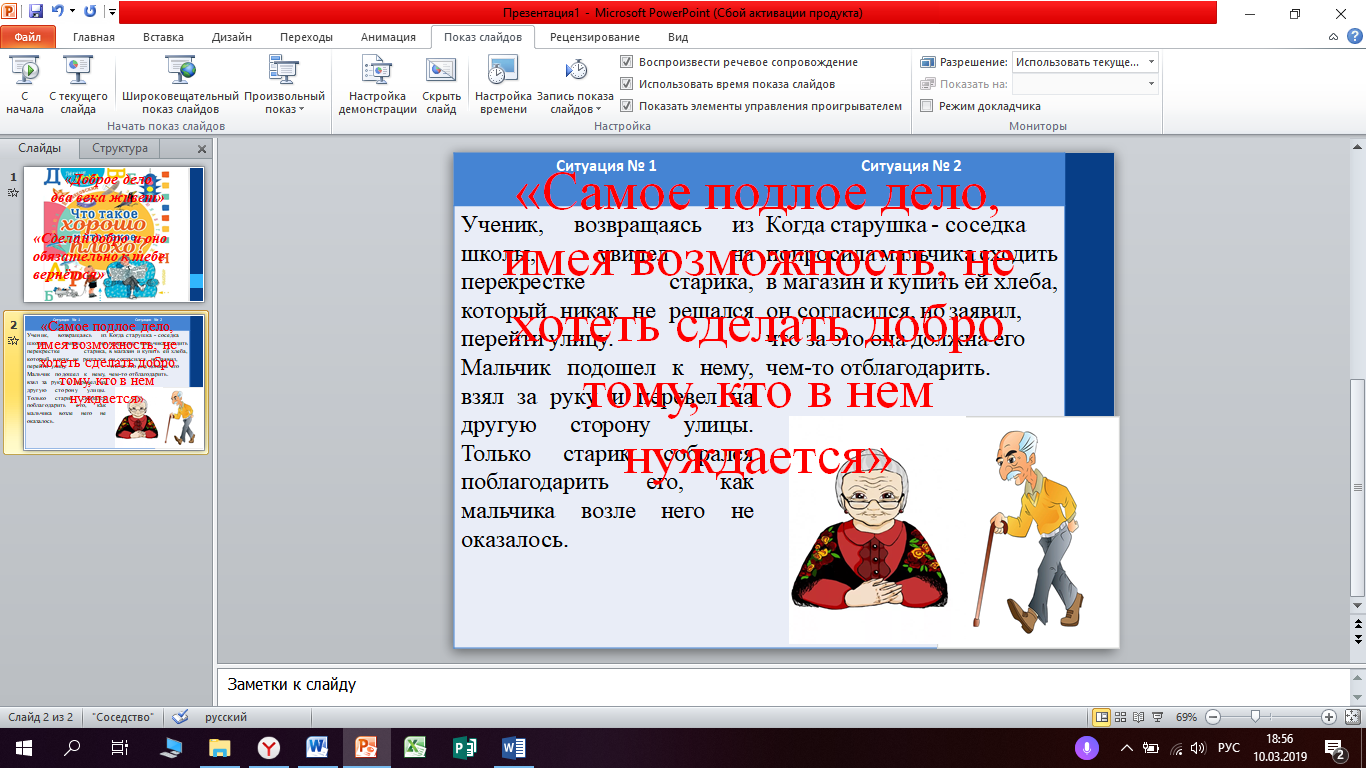Uncheck Использовать время показа слайдов
Screen dimensions: 1366x768
627,84
